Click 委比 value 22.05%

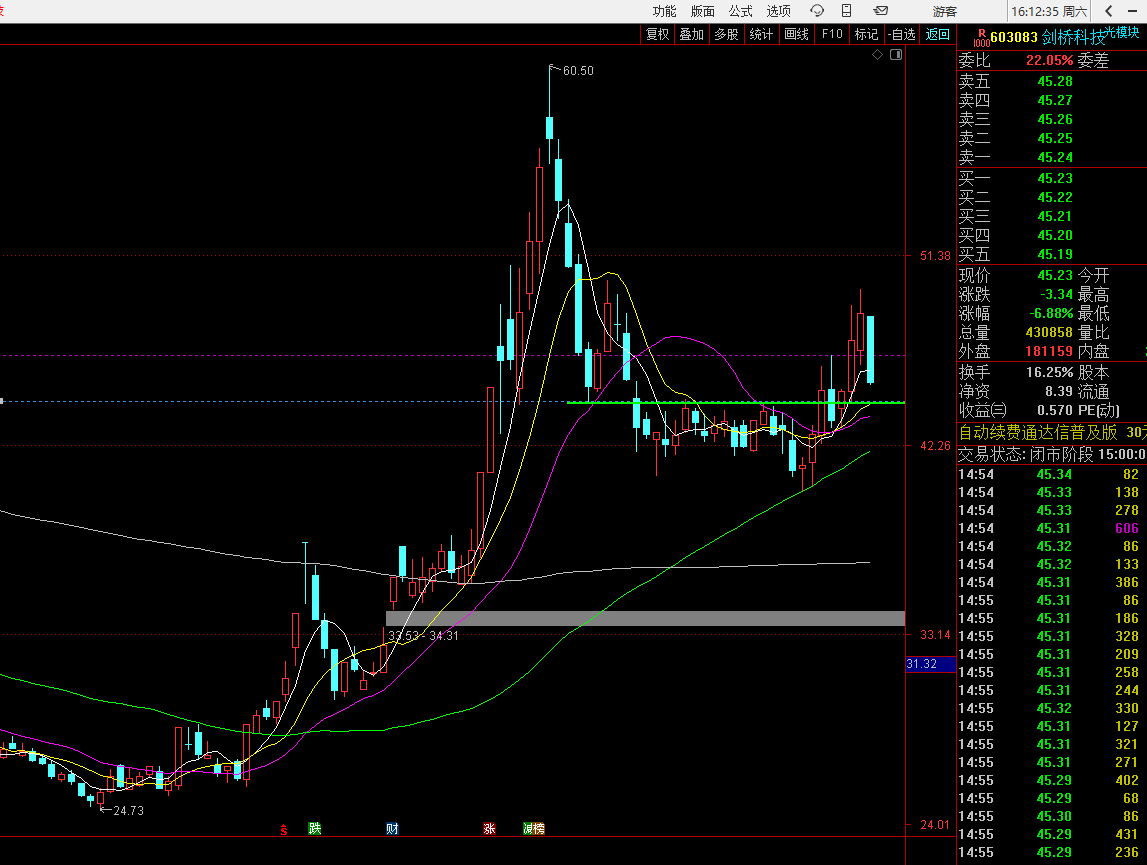pos(1050,61)
